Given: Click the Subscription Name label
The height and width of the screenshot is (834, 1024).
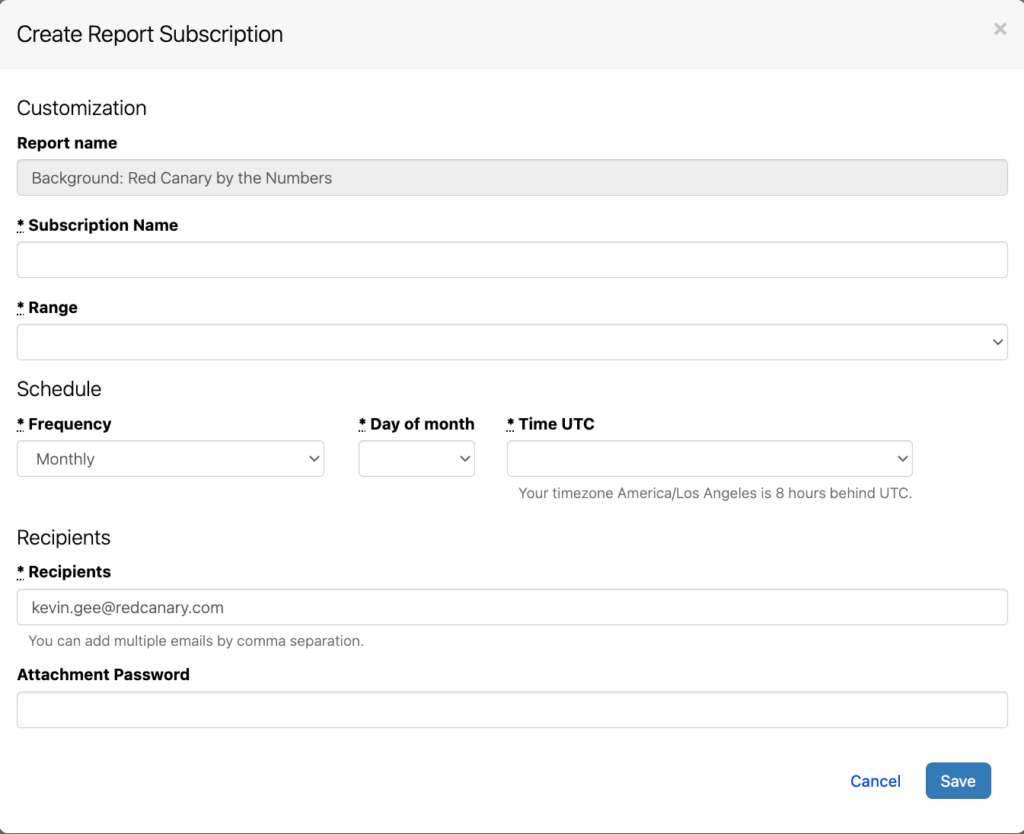Looking at the screenshot, I should (102, 226).
